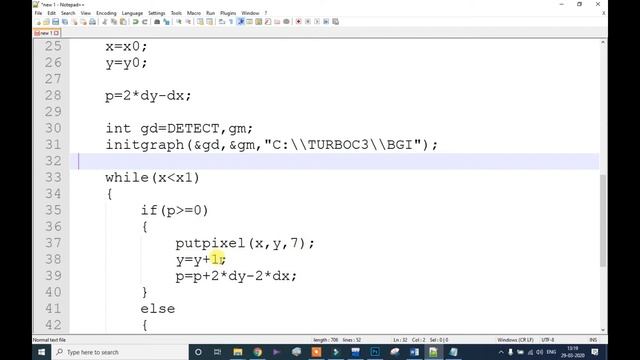Image resolution: width=640 pixels, height=360 pixels.
Task: Click the Close document toolbar icon
Action: [74, 22]
